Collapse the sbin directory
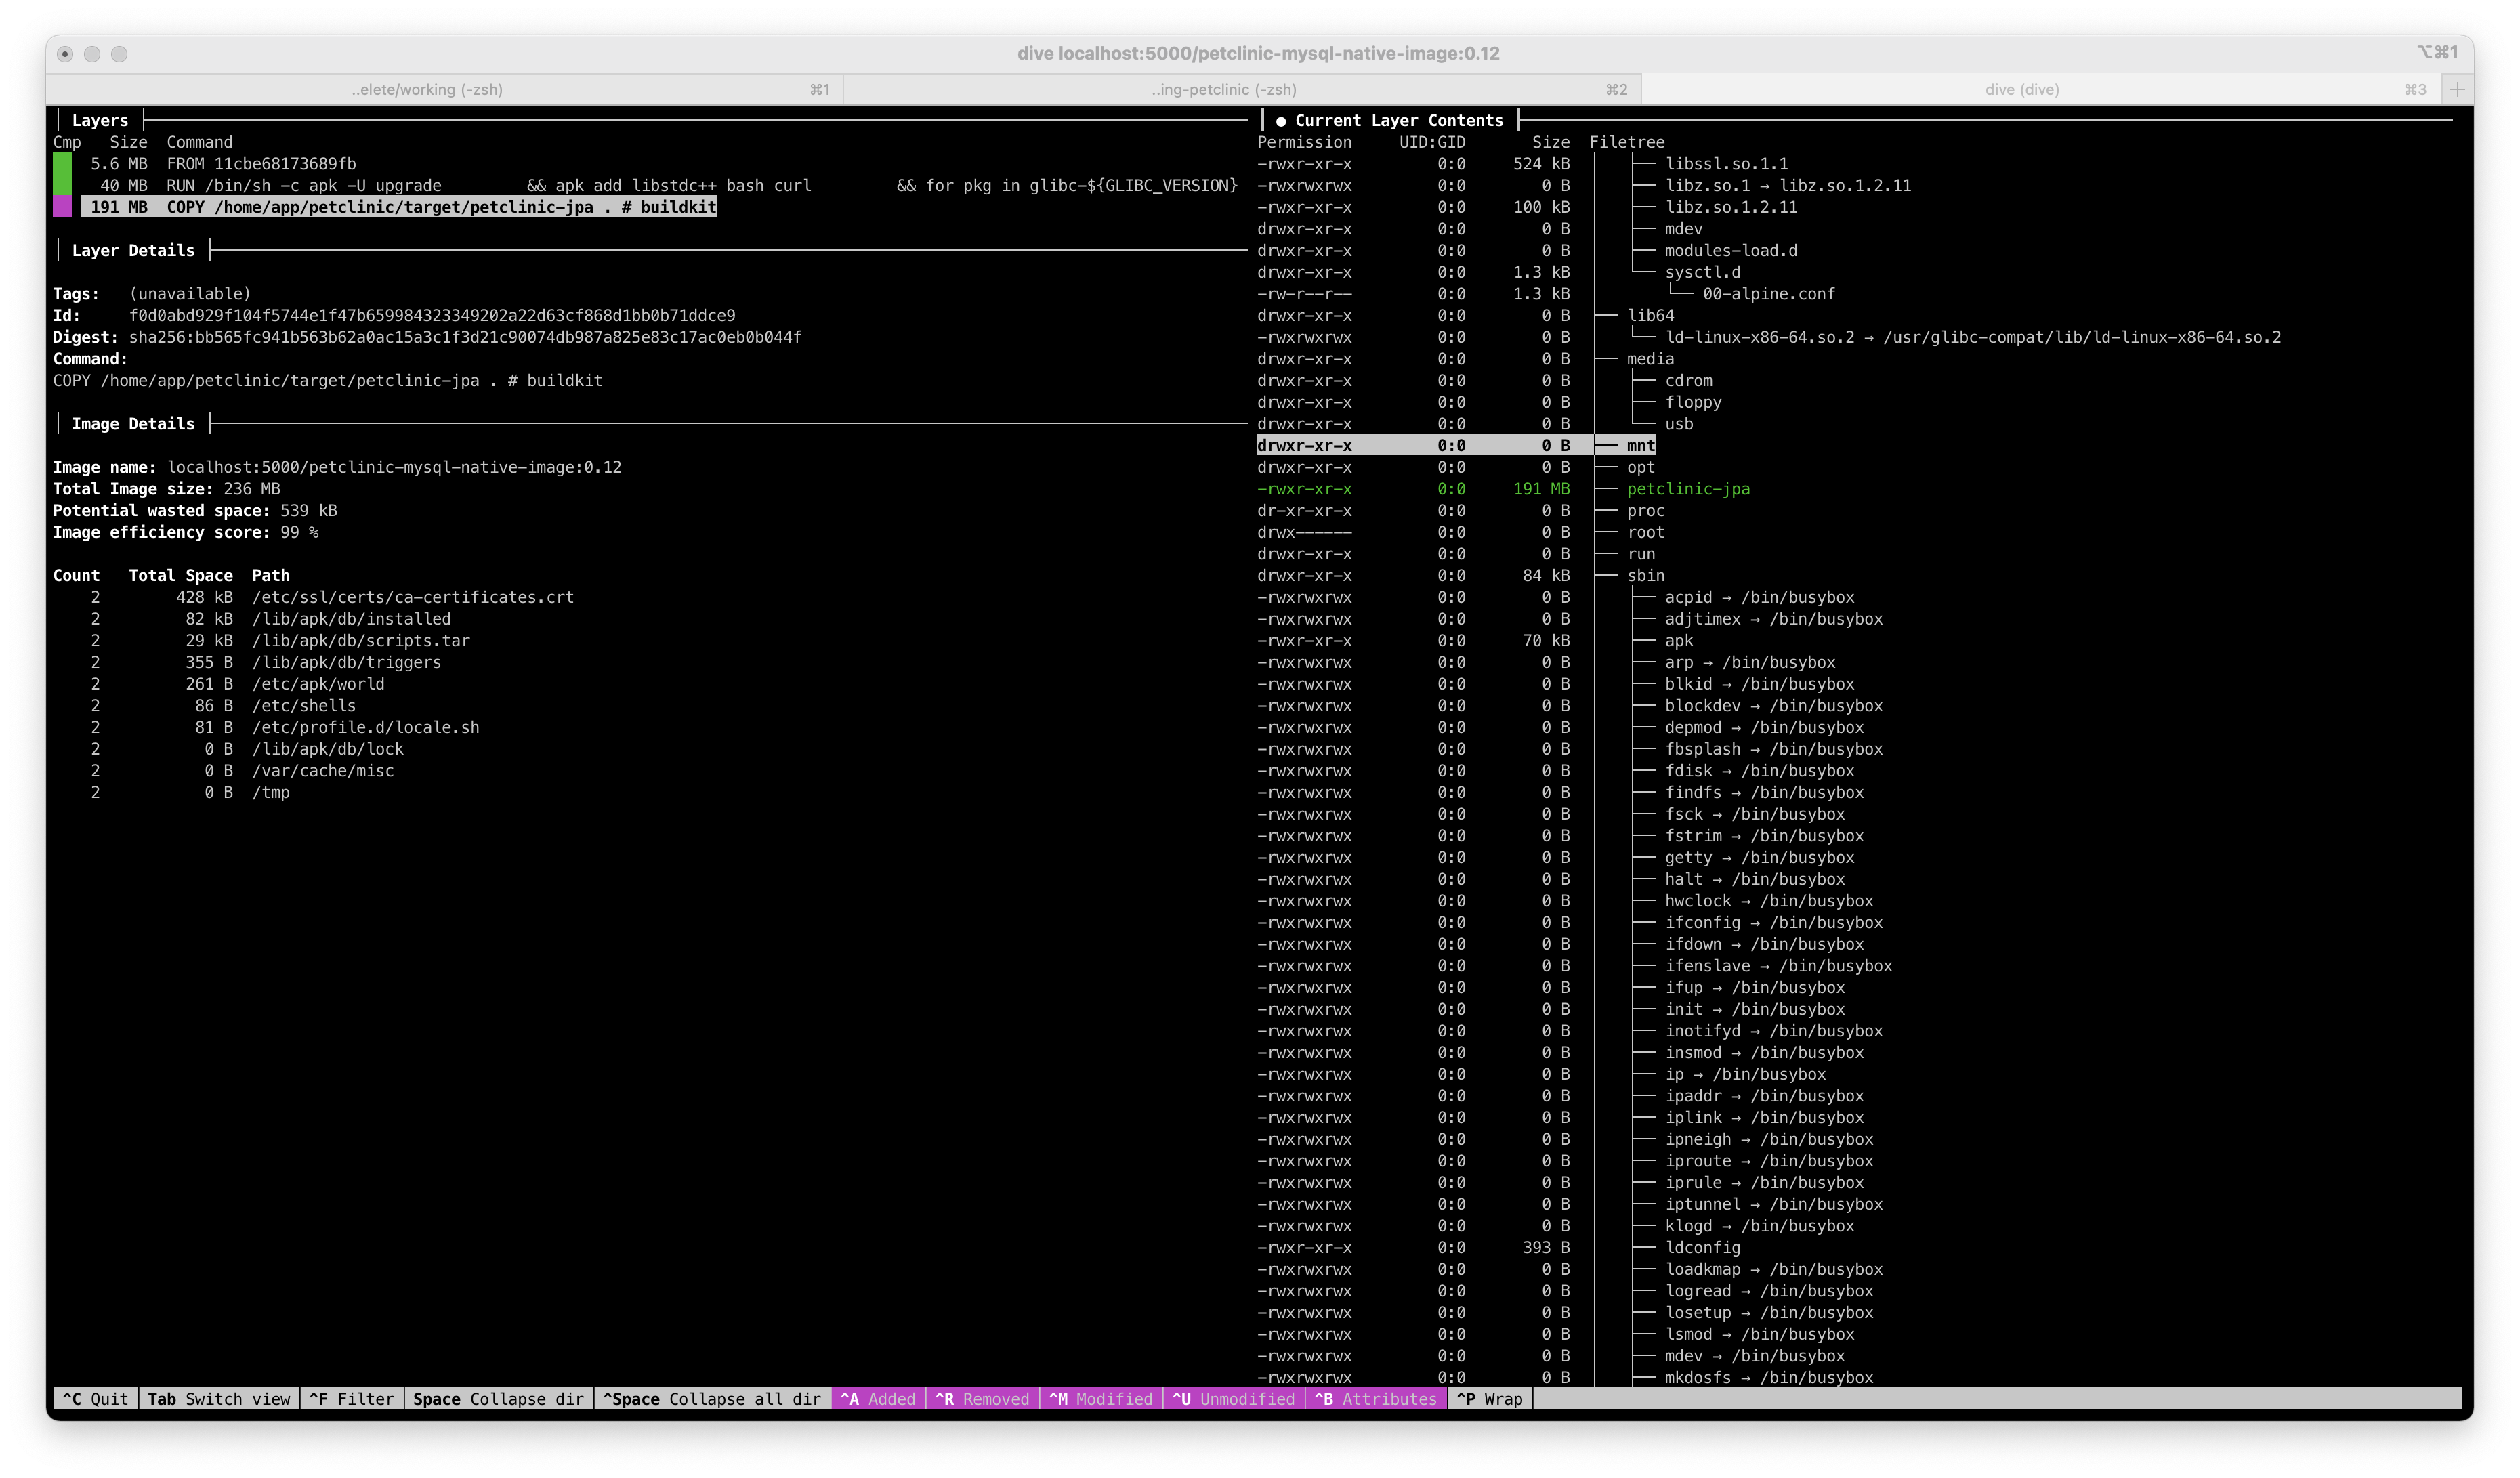 [1645, 575]
